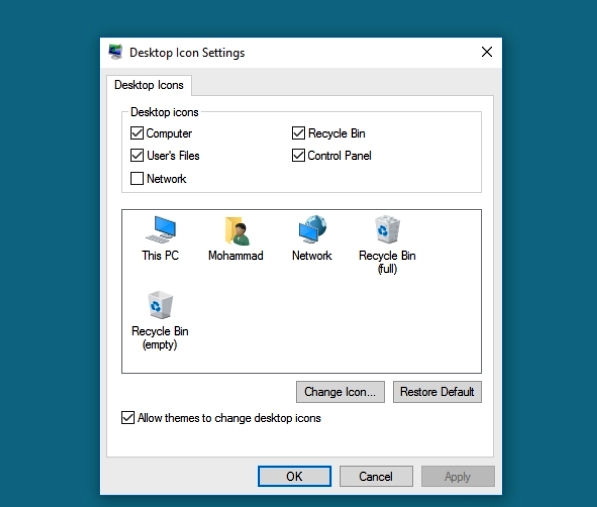
Task: Enable the Network checkbox
Action: [137, 178]
